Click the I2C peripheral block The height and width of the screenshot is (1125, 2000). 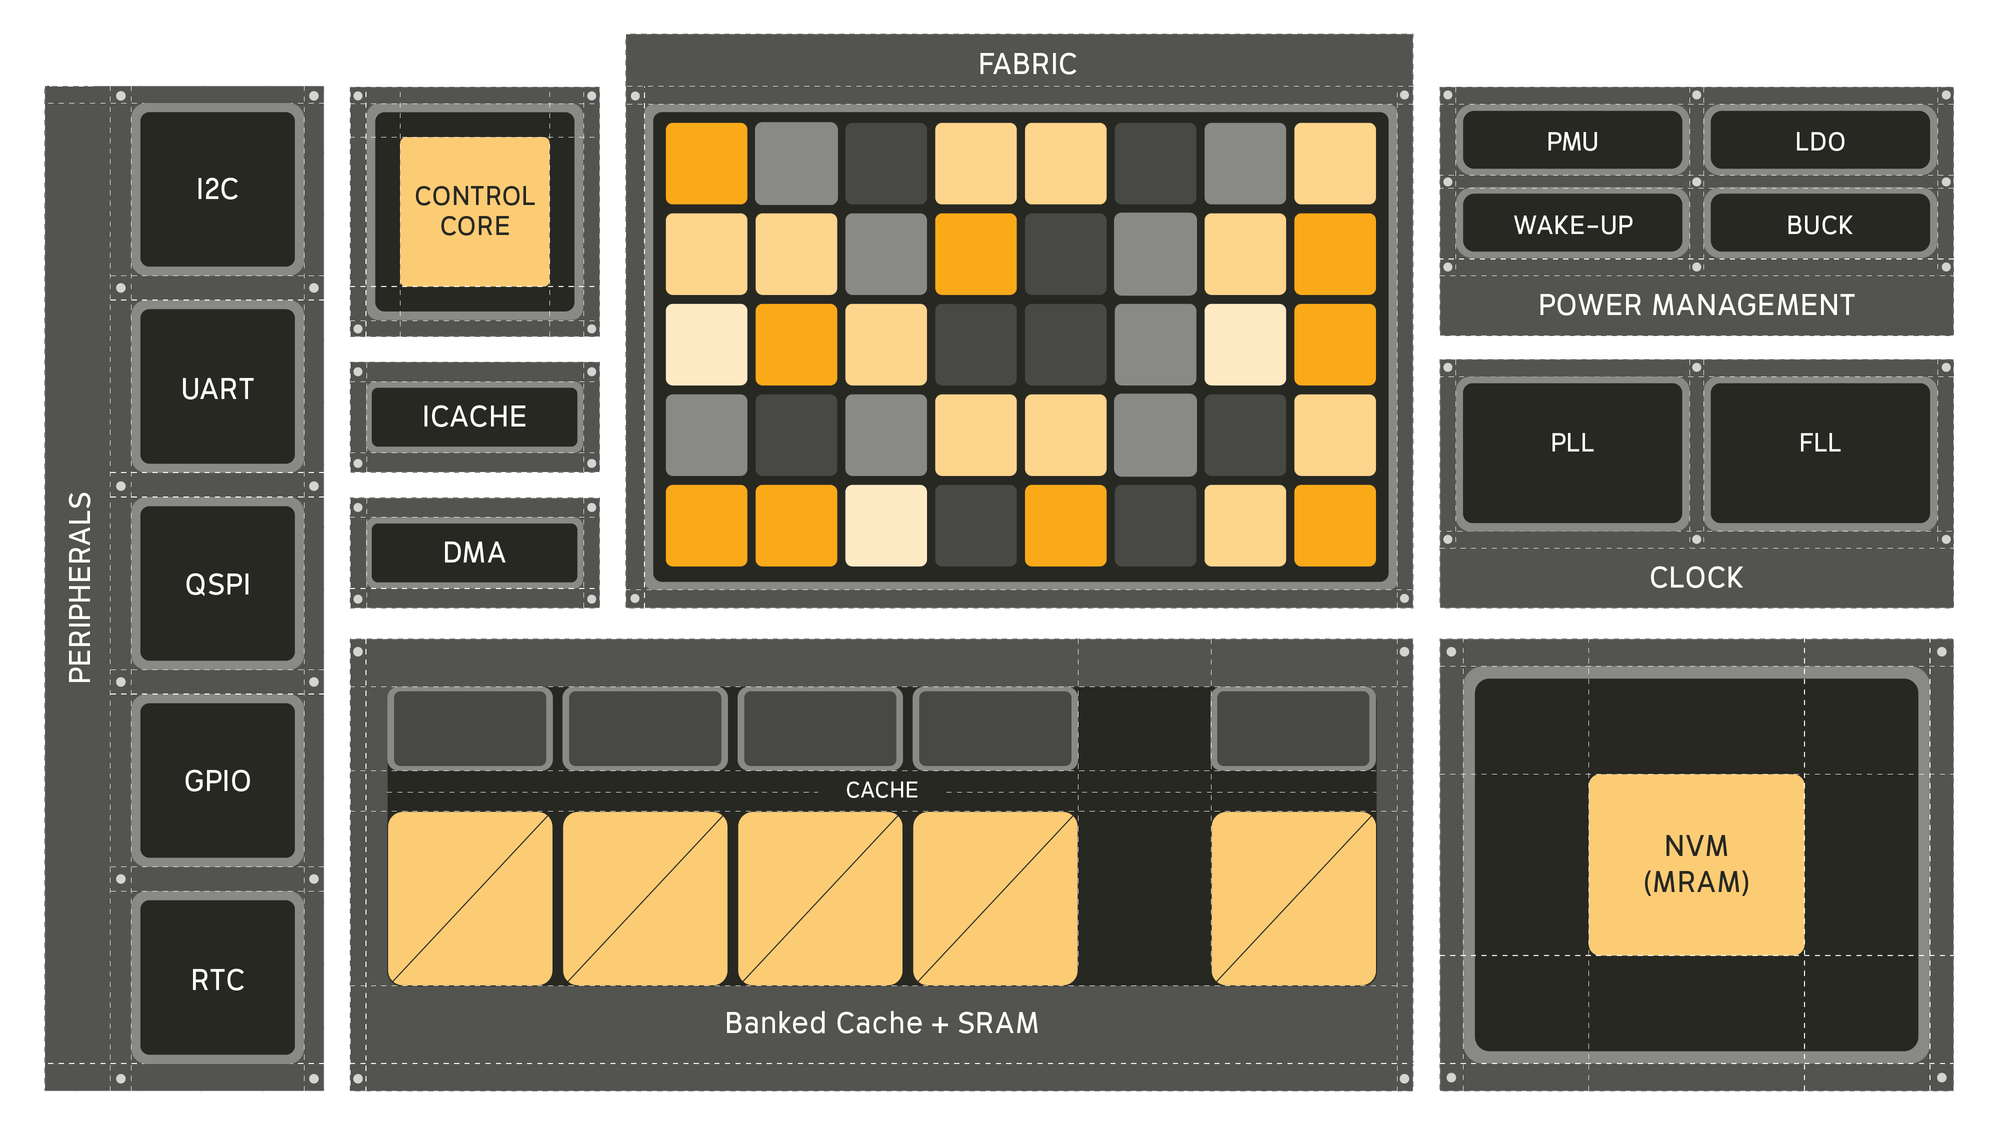click(x=217, y=189)
